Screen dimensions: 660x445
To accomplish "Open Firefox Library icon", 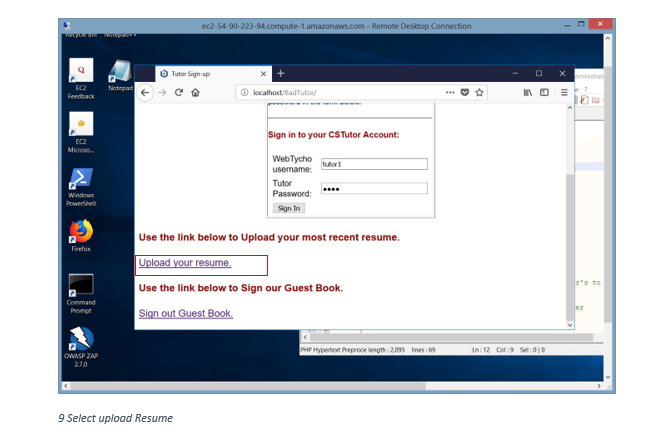I will click(527, 93).
